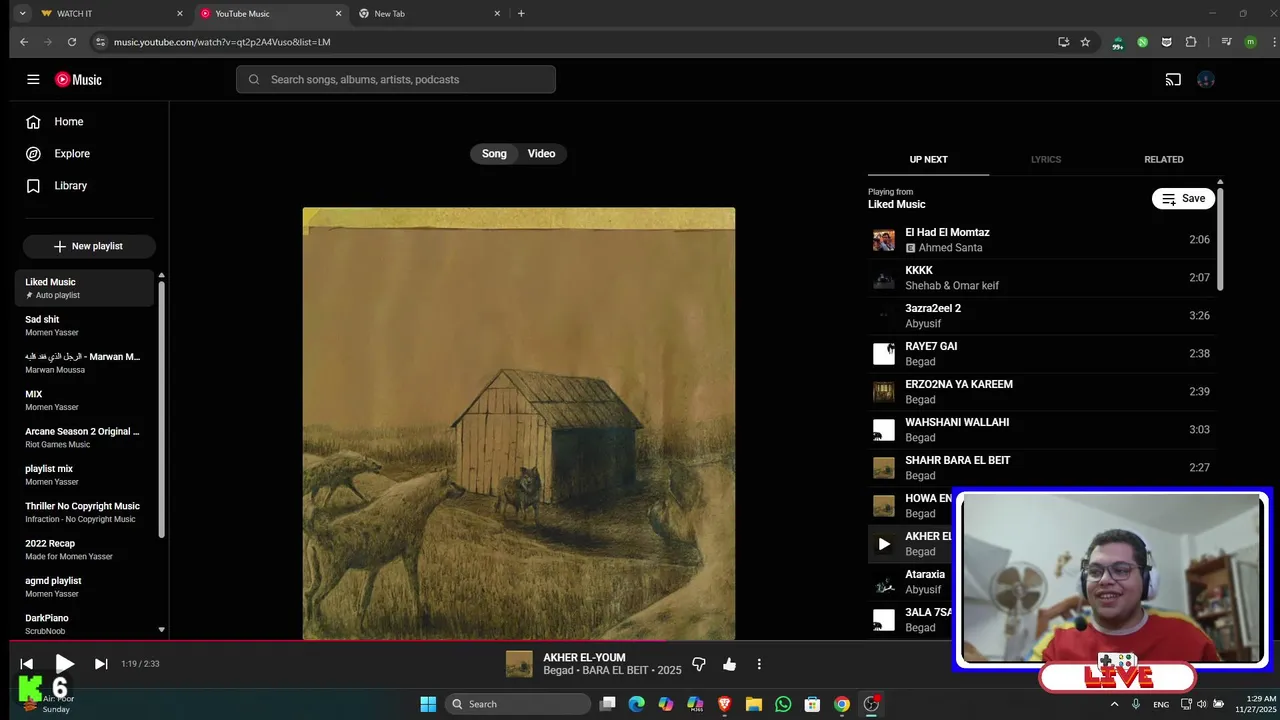Skip to the previous track
This screenshot has height=720, width=1280.
[27, 664]
